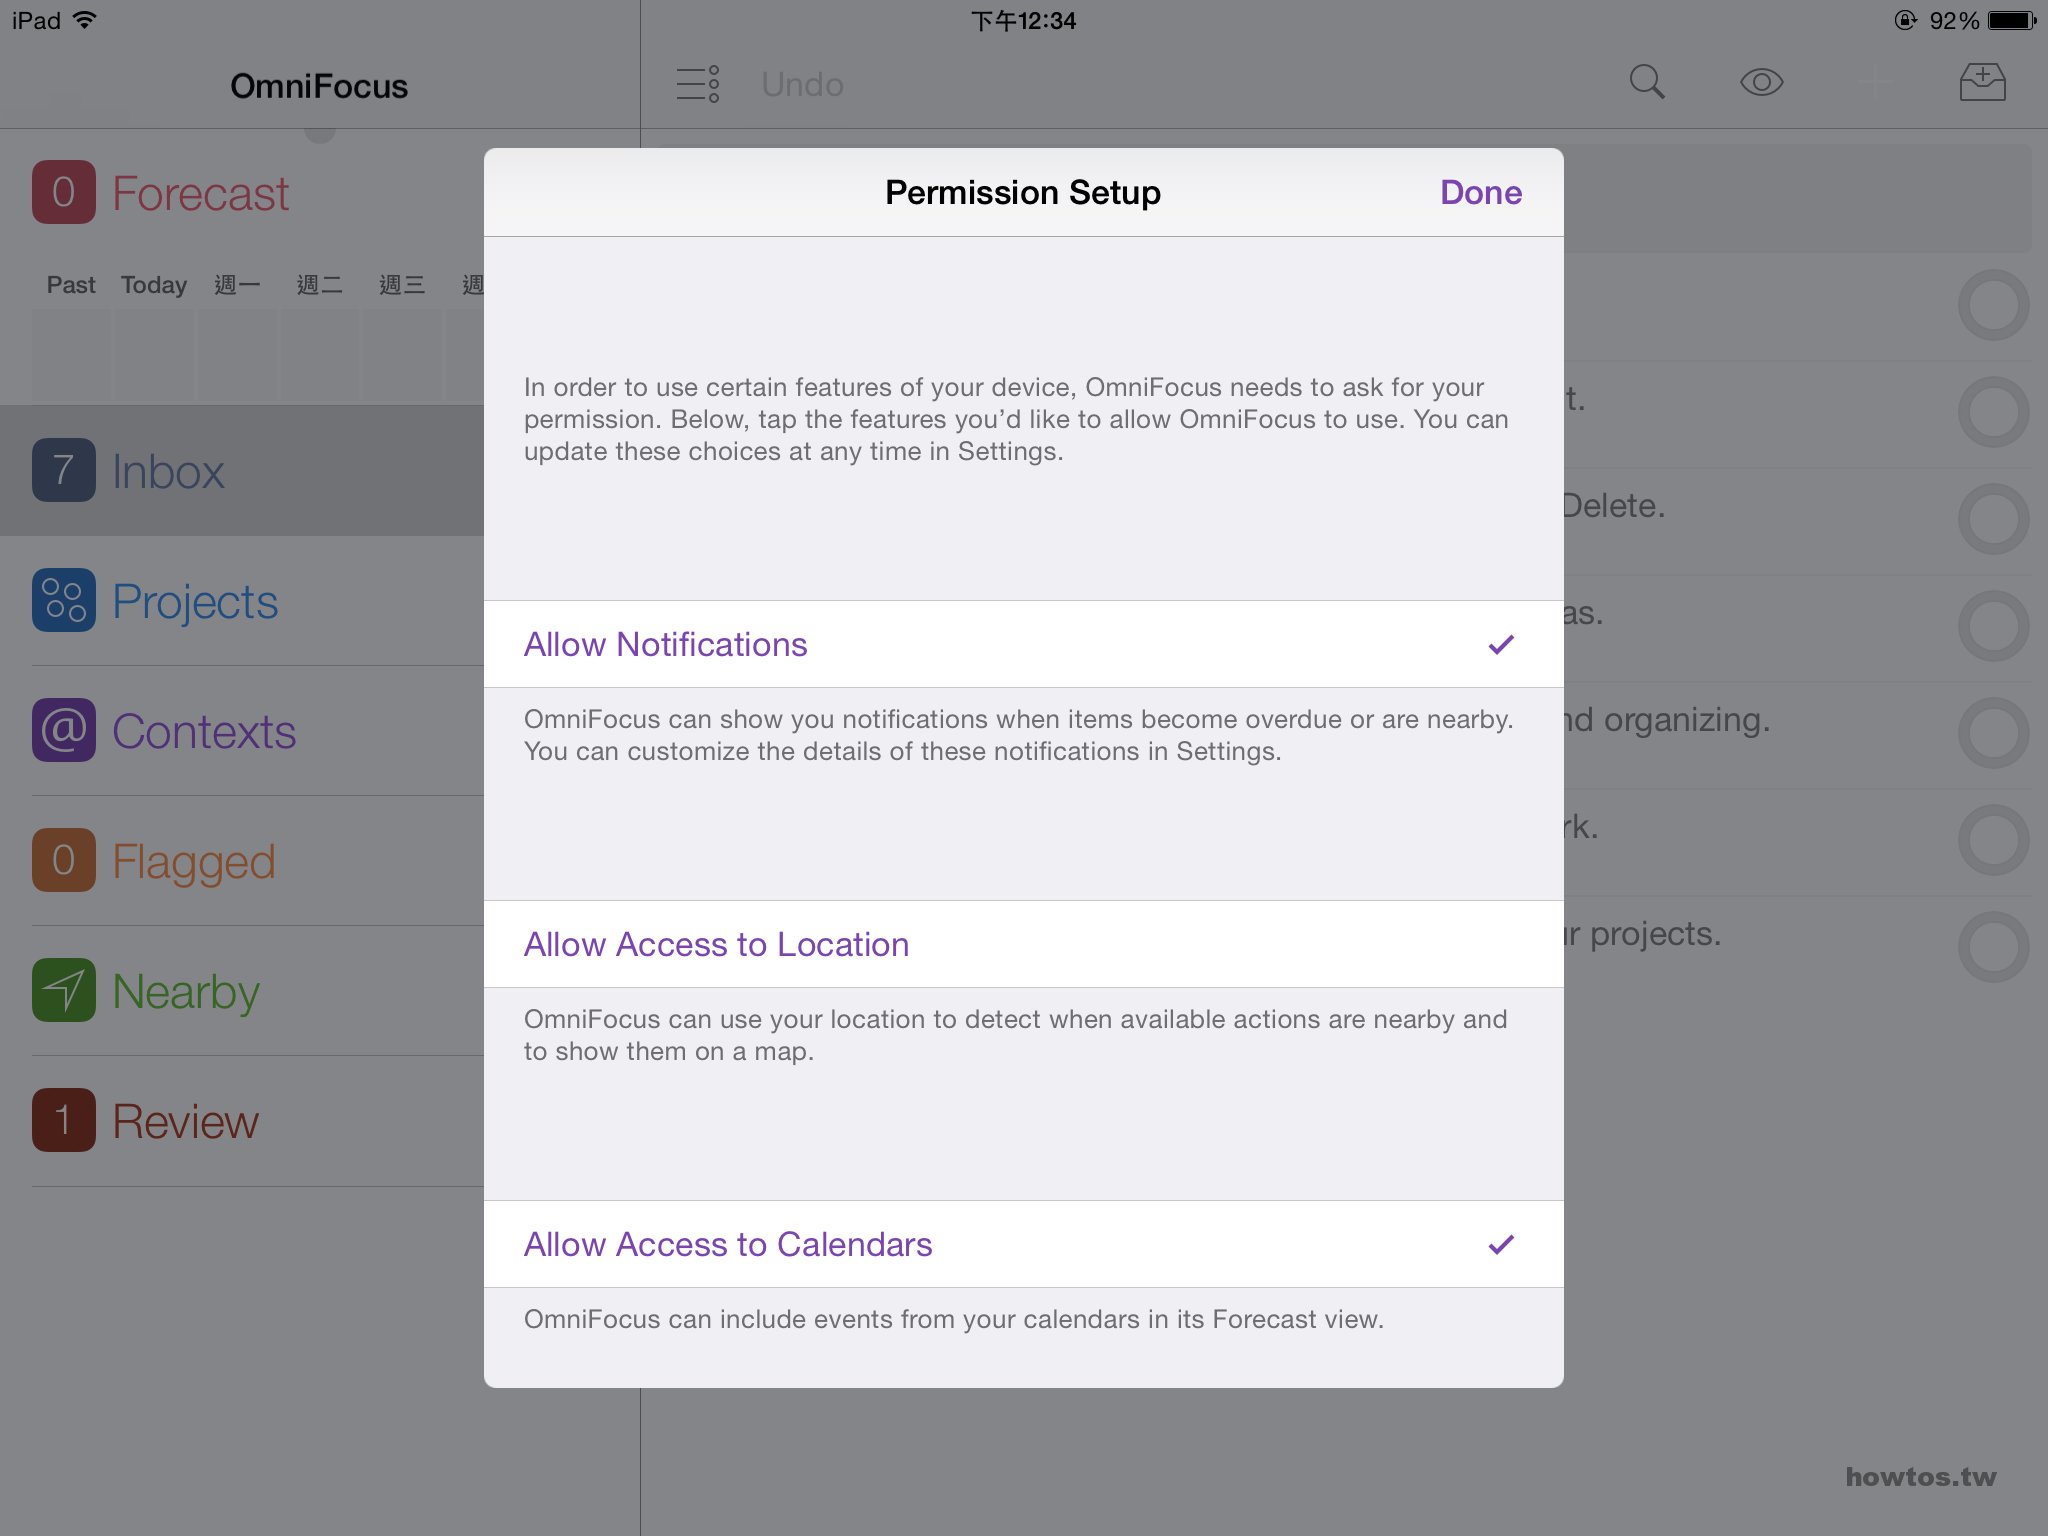Click the Undo button
The height and width of the screenshot is (1536, 2048).
click(x=802, y=85)
